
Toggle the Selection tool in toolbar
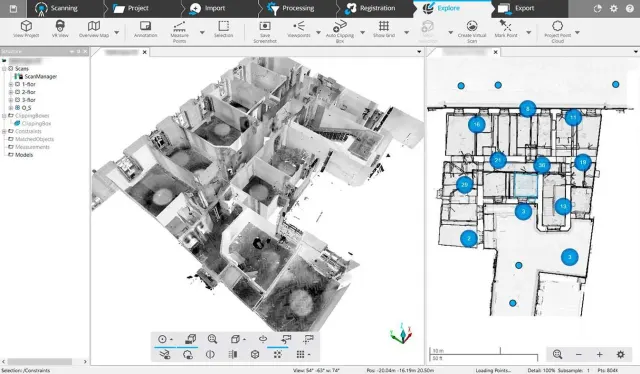(224, 29)
